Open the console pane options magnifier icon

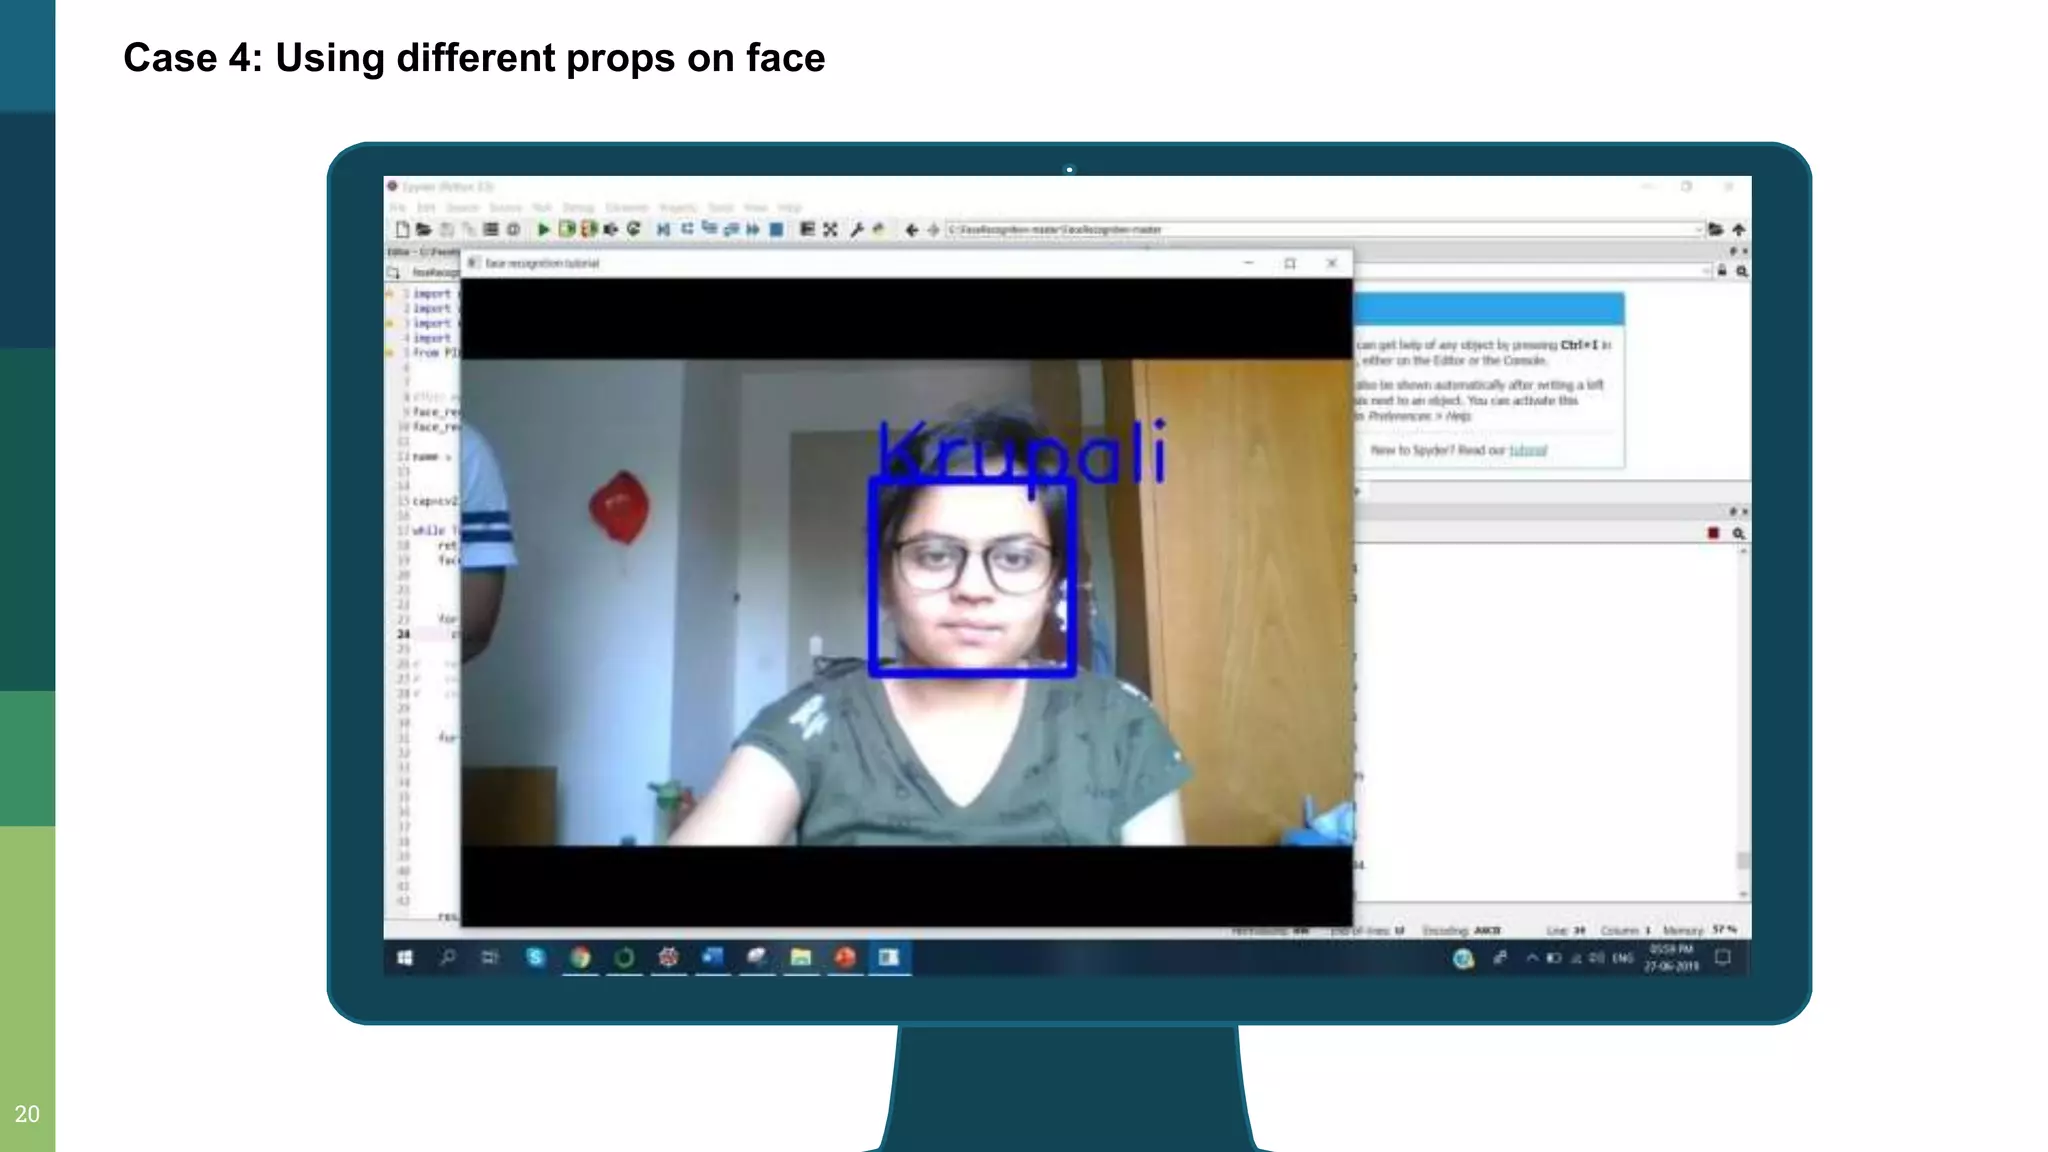point(1738,533)
